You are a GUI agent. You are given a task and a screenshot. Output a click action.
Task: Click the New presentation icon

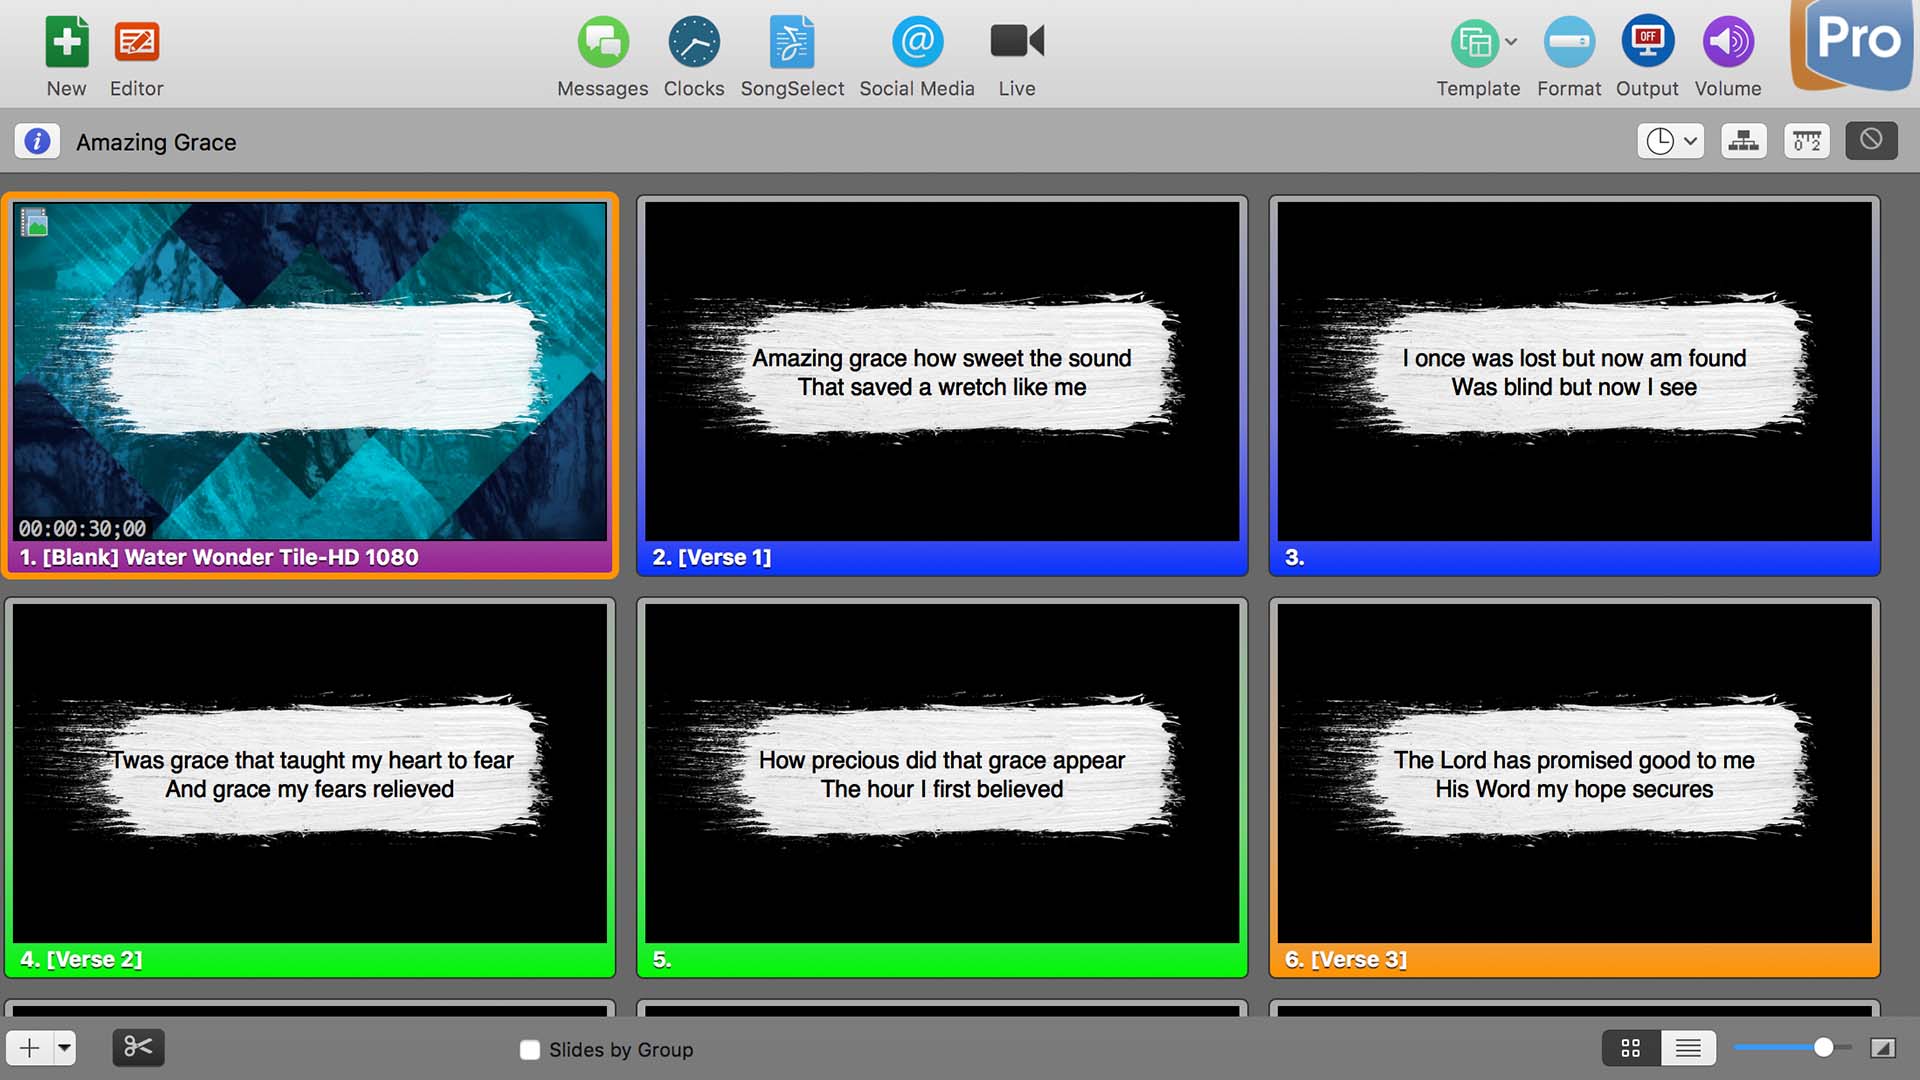[66, 43]
